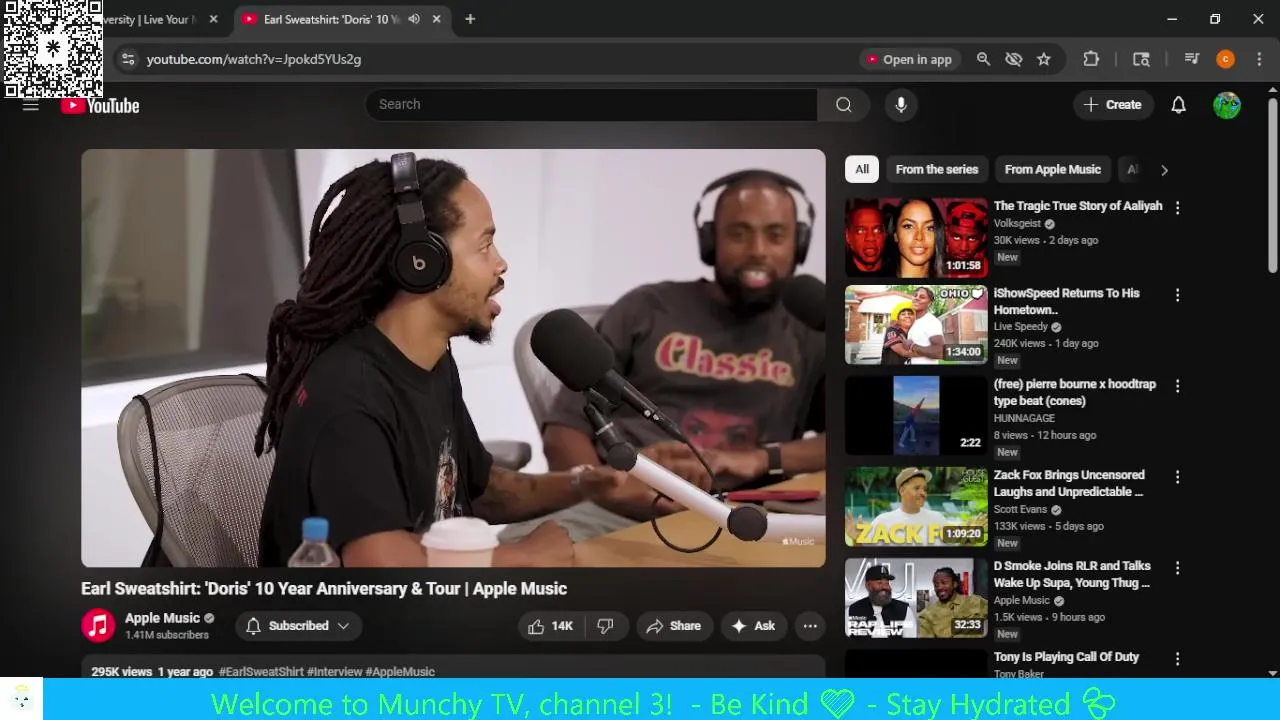This screenshot has height=720, width=1280.
Task: Switch to the Earl Sweatshirt Doris browser tab
Action: tap(330, 19)
